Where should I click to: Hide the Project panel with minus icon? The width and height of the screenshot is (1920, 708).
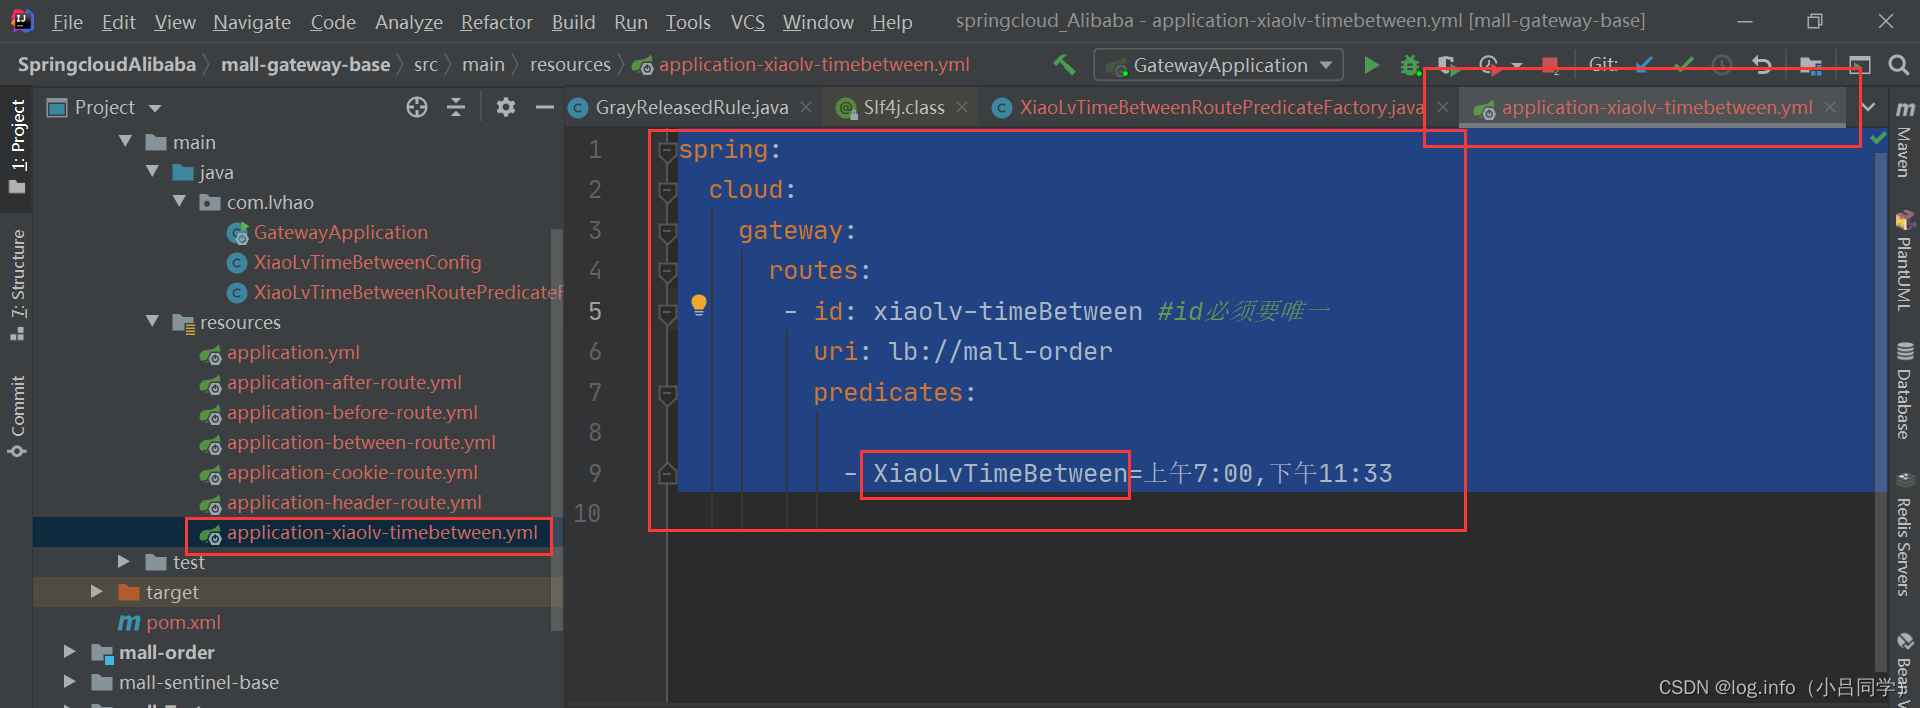544,107
